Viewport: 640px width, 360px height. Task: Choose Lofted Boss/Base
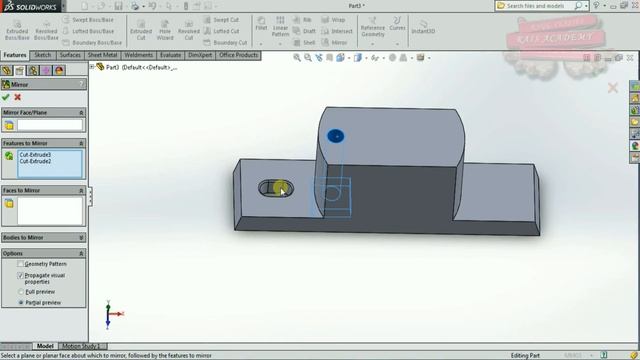click(89, 31)
